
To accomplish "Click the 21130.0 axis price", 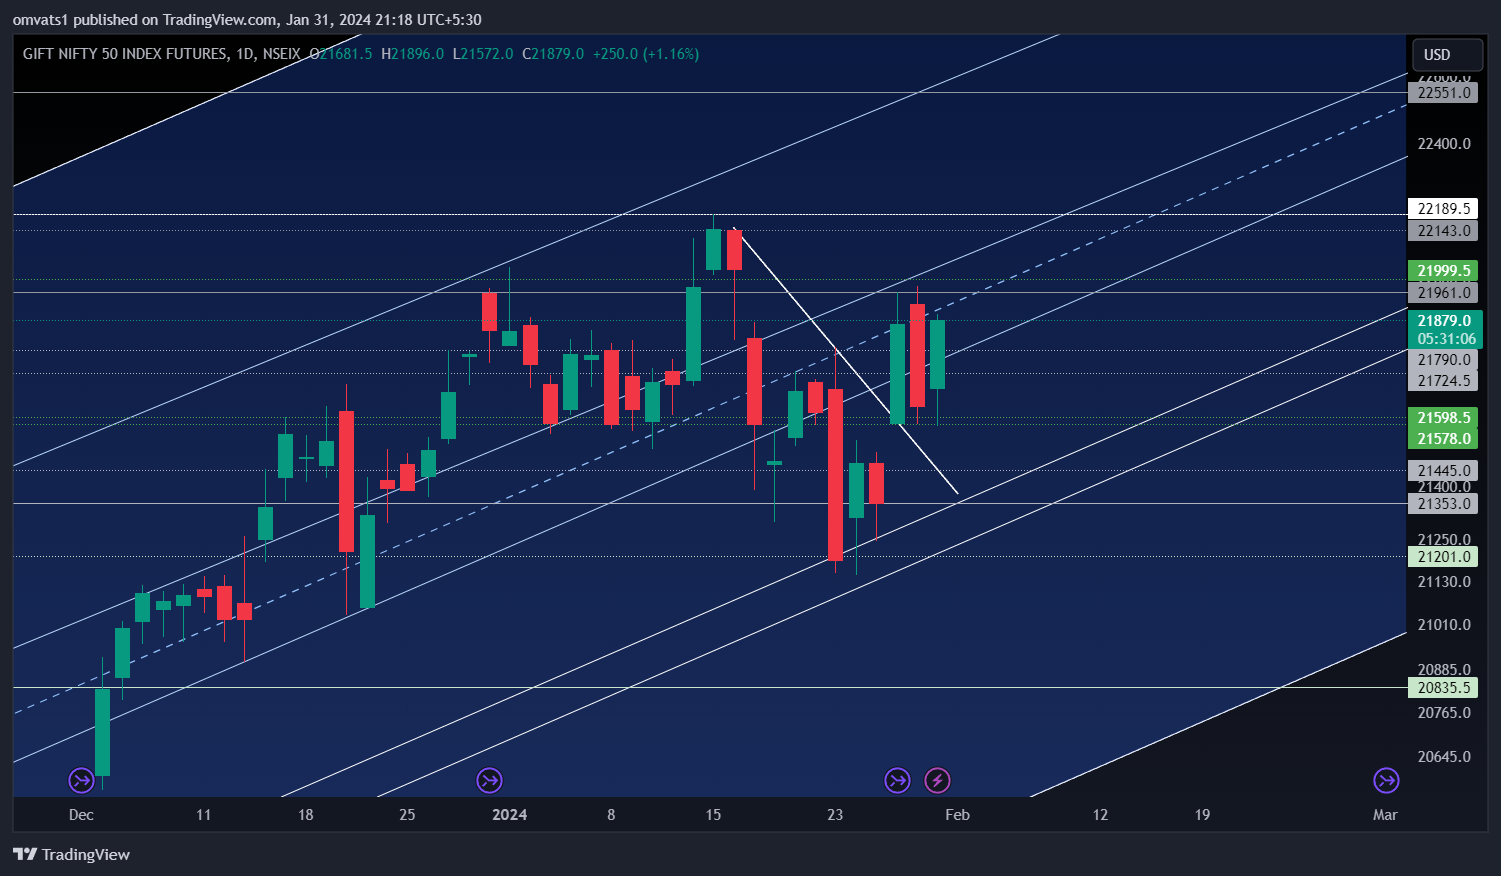I will click(1444, 582).
